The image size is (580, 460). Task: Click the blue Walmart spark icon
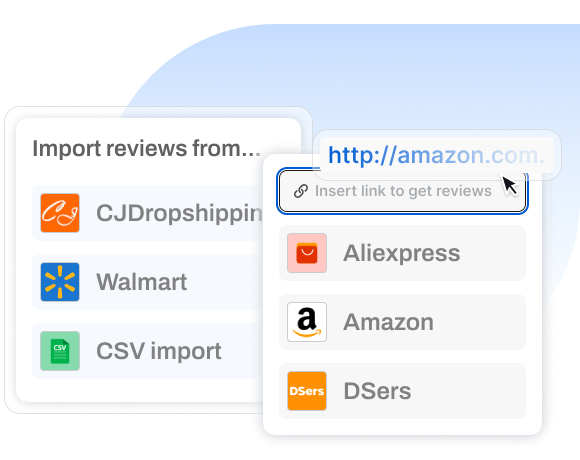click(60, 282)
